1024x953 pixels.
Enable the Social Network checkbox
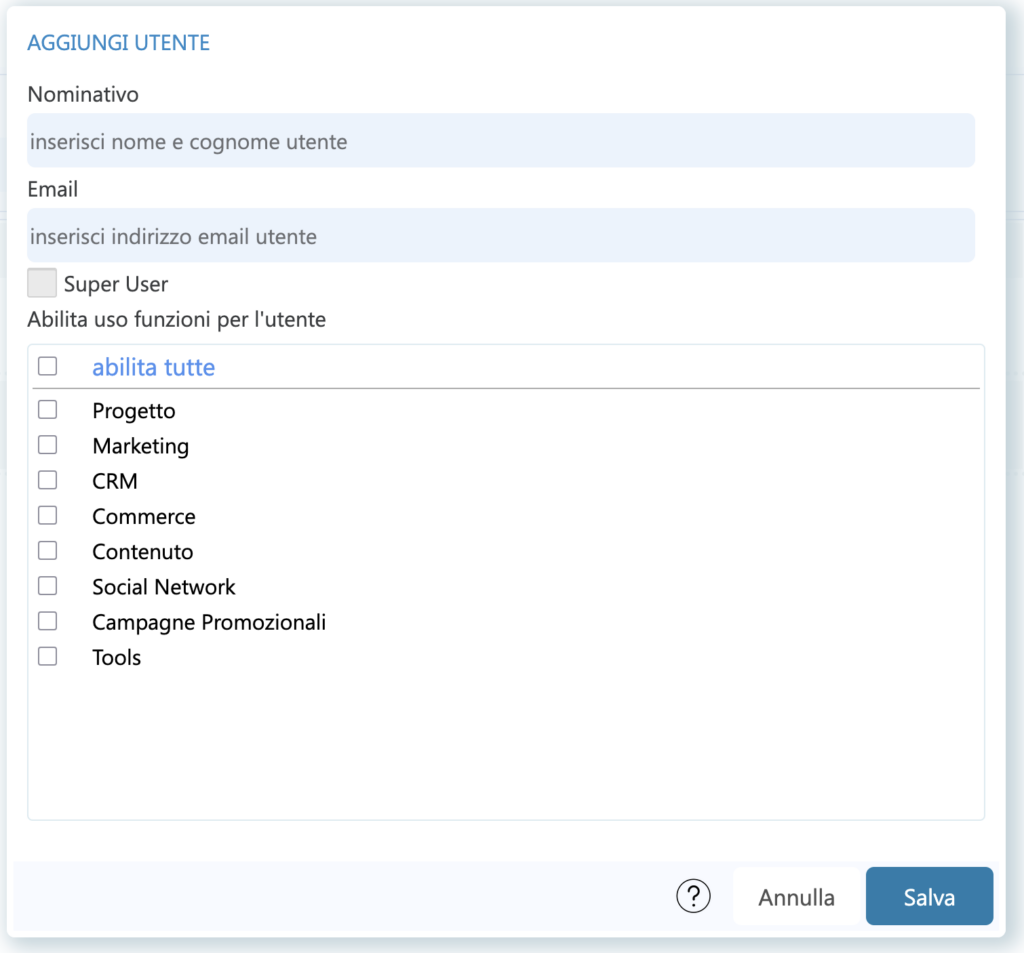point(48,586)
